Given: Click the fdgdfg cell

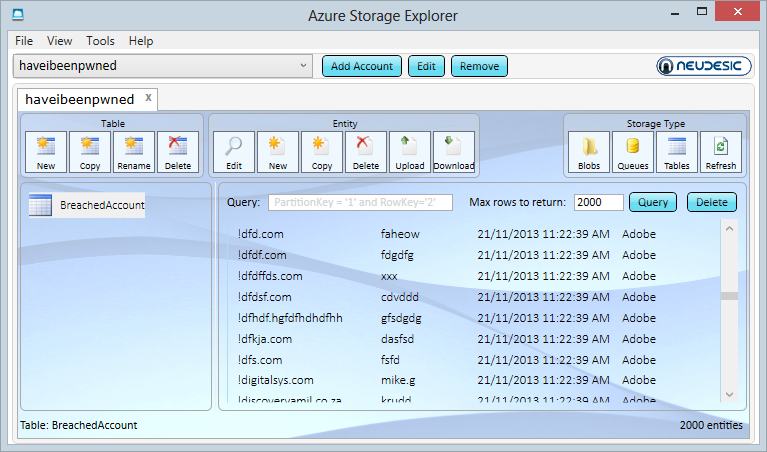Looking at the screenshot, I should click(397, 255).
